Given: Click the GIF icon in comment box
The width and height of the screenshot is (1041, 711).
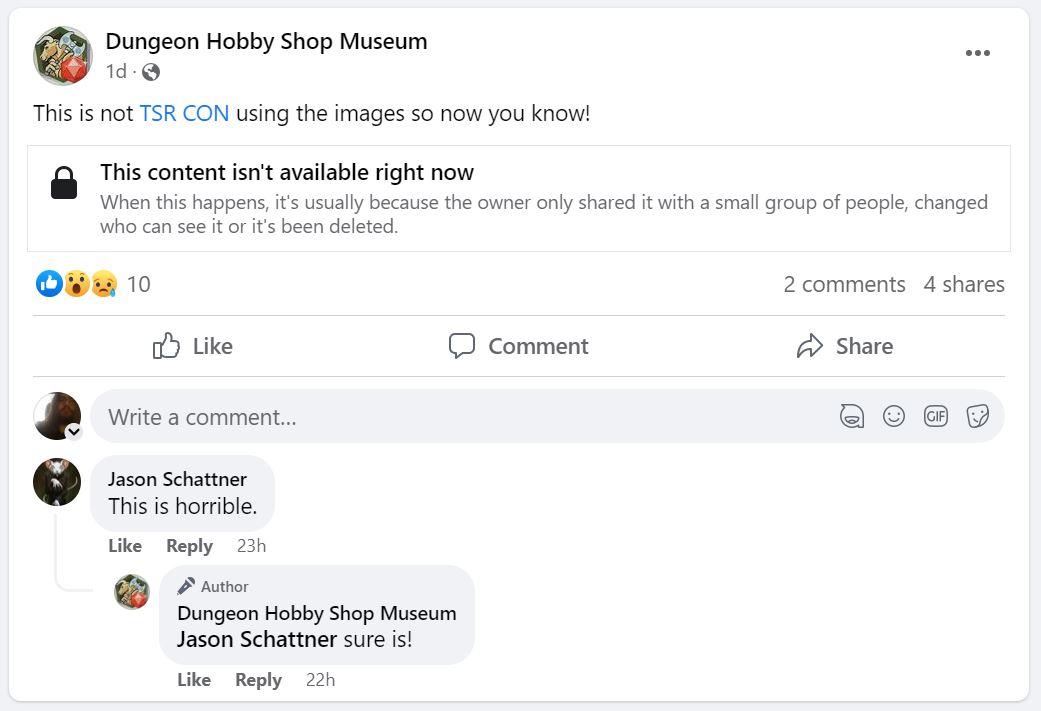Looking at the screenshot, I should pyautogui.click(x=936, y=416).
